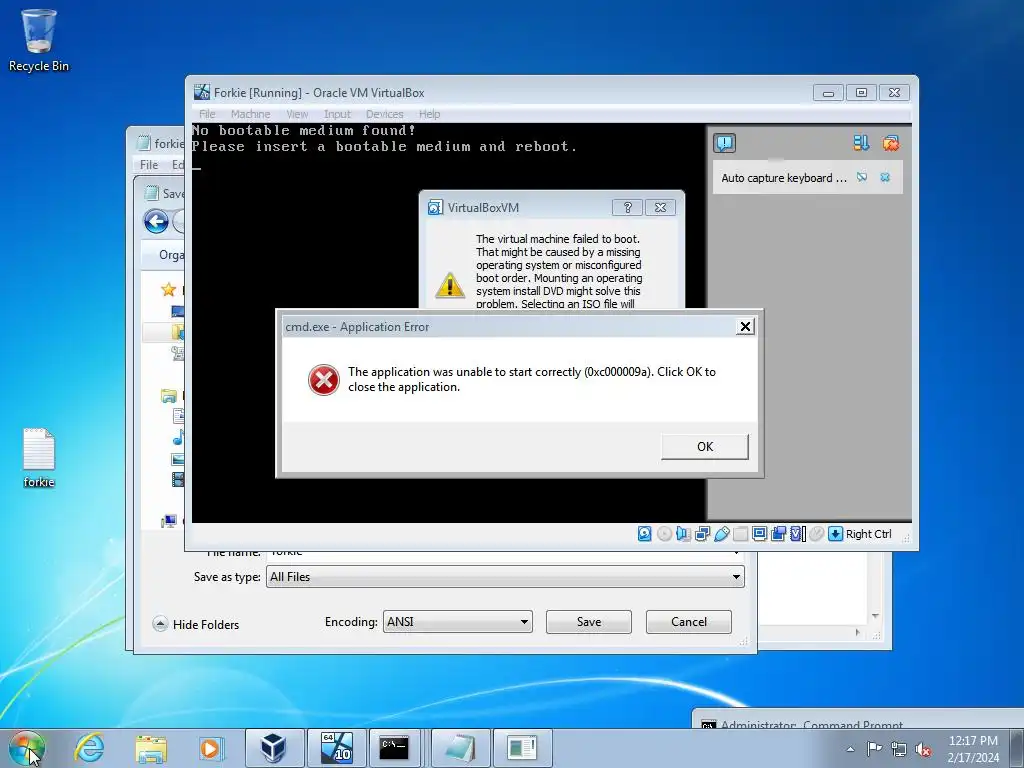Click the recording status bar indicator
The image size is (1024, 768).
click(778, 534)
